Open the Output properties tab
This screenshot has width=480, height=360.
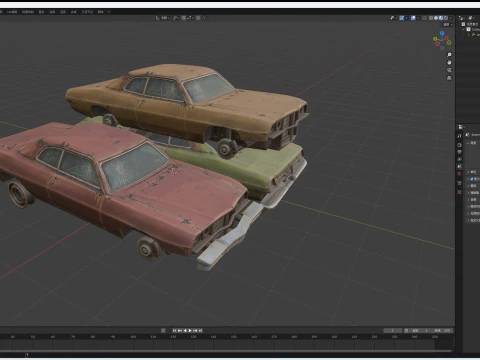point(459,152)
